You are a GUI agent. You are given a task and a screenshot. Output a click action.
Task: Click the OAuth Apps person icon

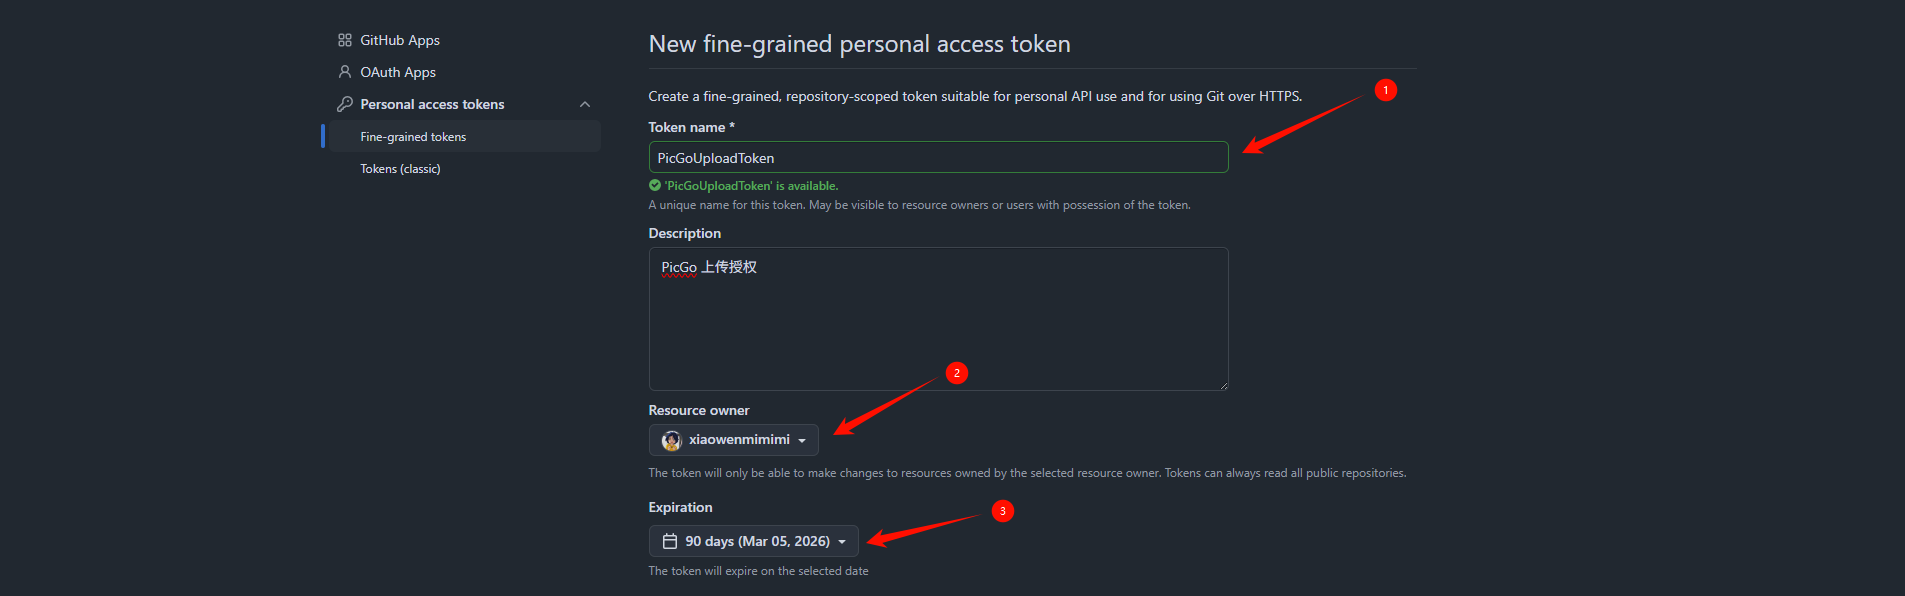coord(345,72)
